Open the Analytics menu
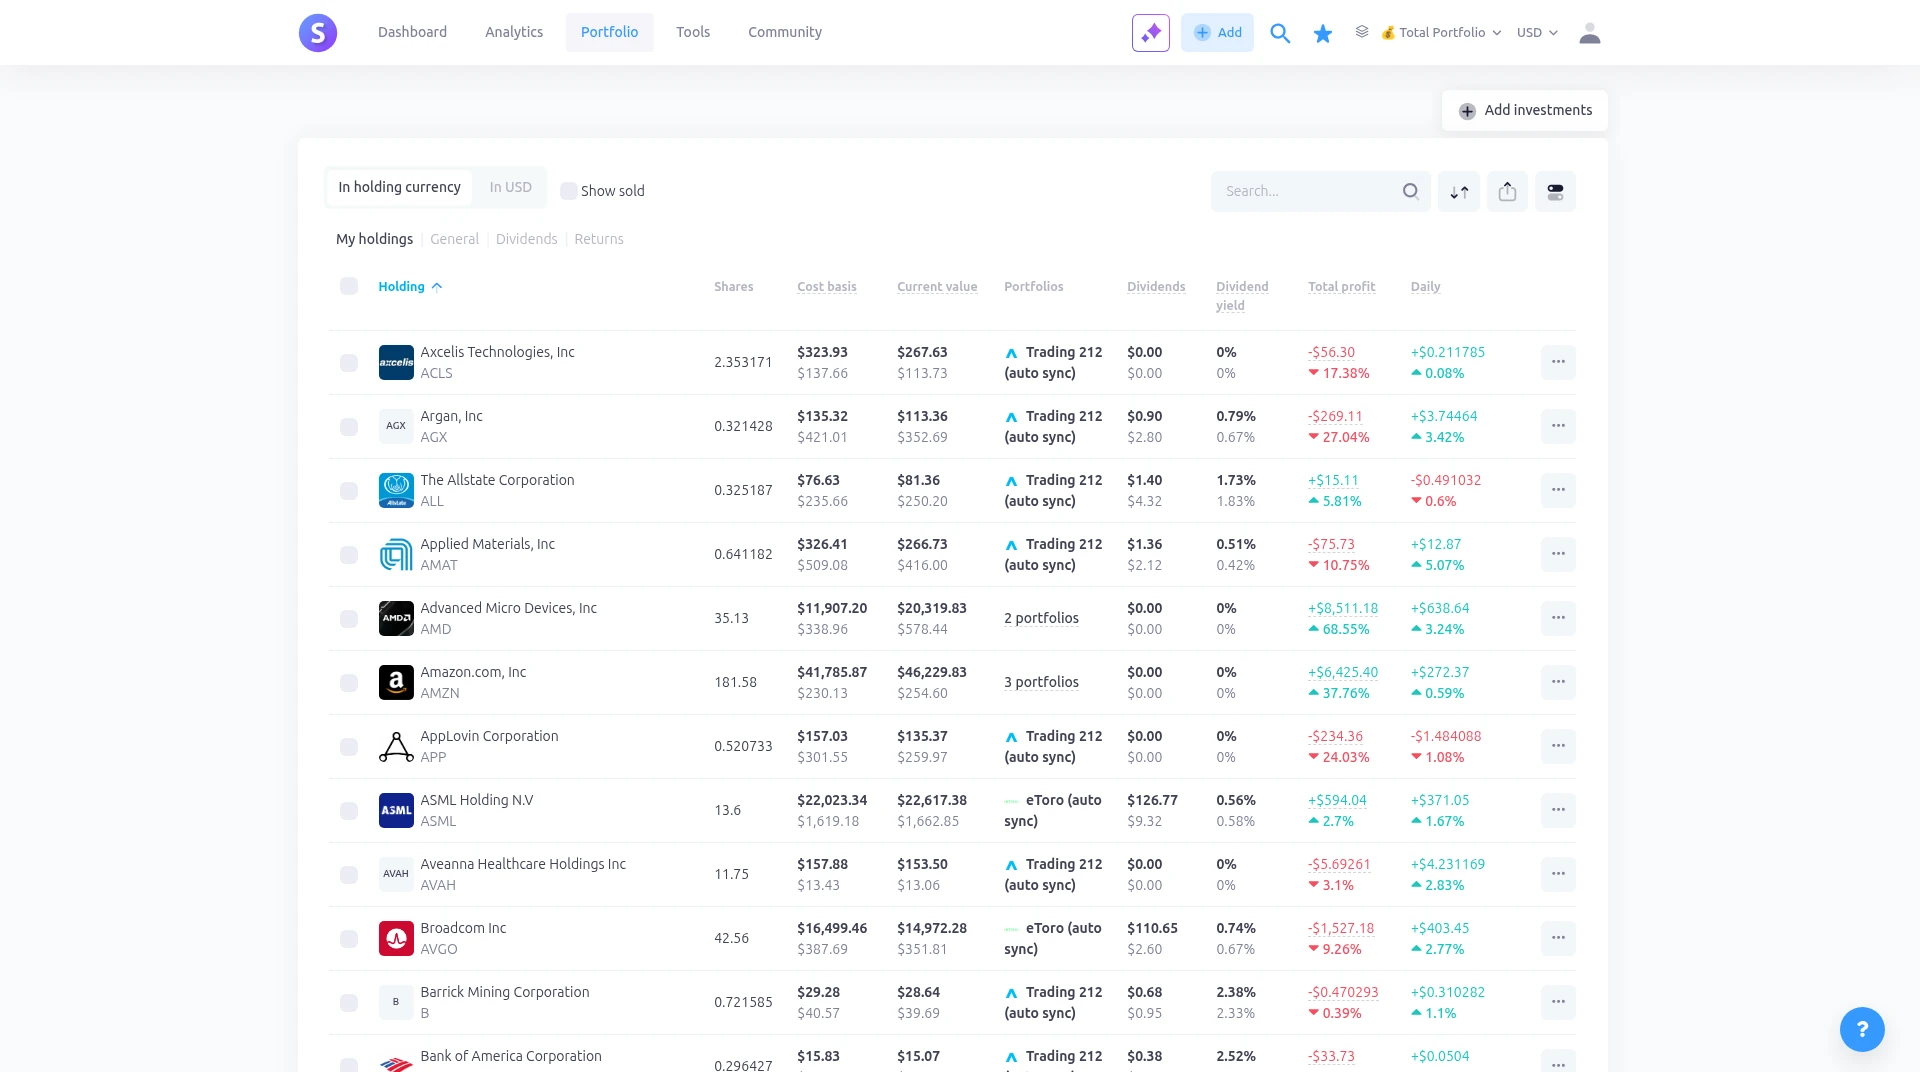This screenshot has width=1920, height=1072. point(514,33)
